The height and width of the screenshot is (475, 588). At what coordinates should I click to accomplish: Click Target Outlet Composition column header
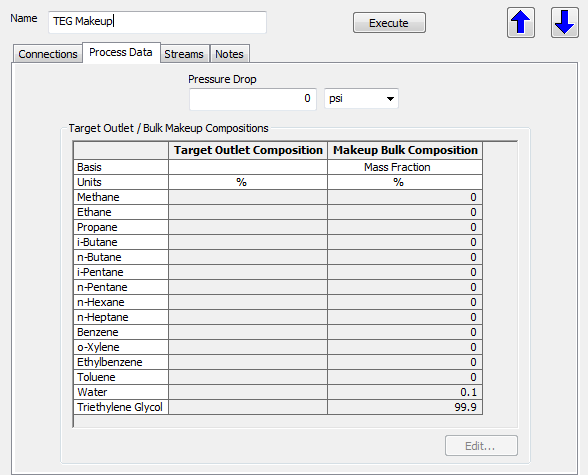point(248,150)
